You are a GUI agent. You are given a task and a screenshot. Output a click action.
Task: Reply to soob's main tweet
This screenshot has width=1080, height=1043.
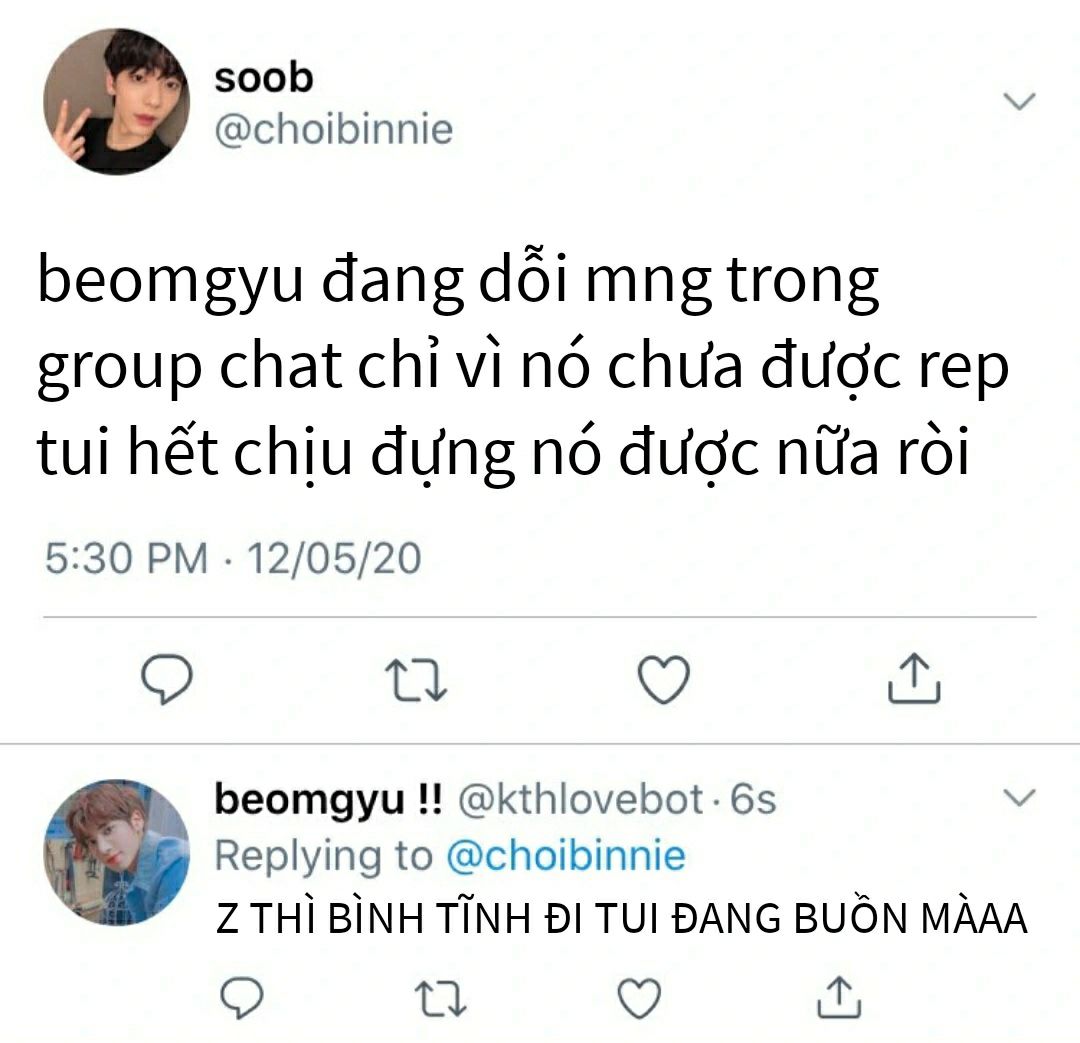(167, 679)
